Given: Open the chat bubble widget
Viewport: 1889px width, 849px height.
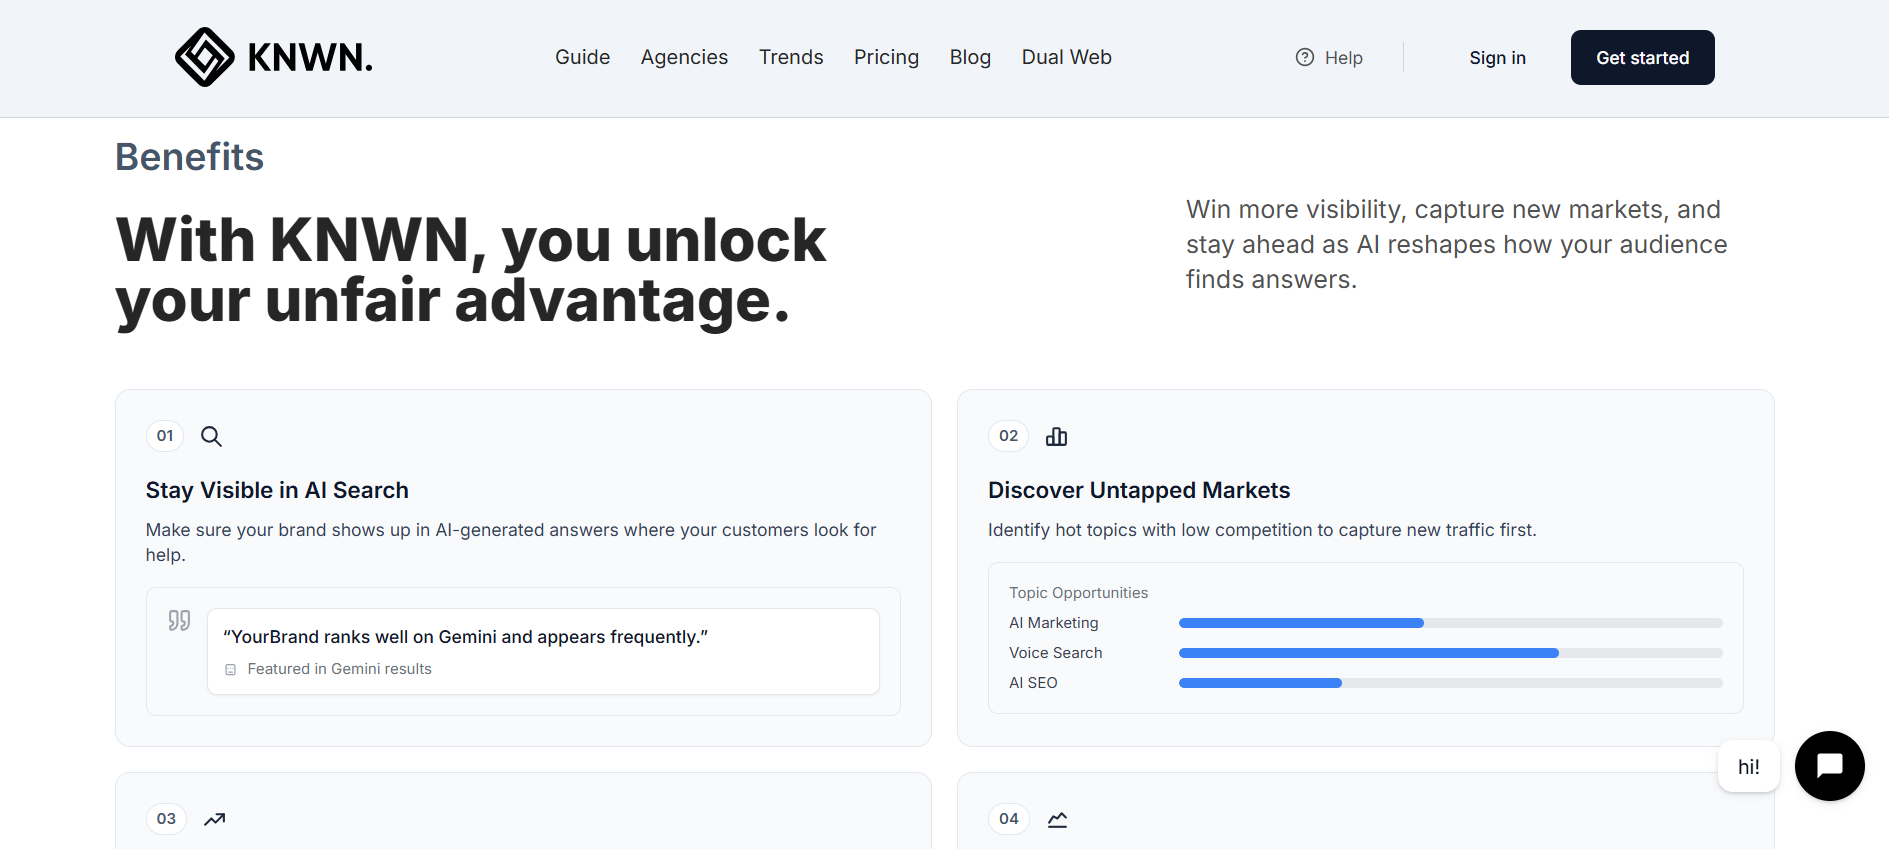Looking at the screenshot, I should (x=1829, y=766).
